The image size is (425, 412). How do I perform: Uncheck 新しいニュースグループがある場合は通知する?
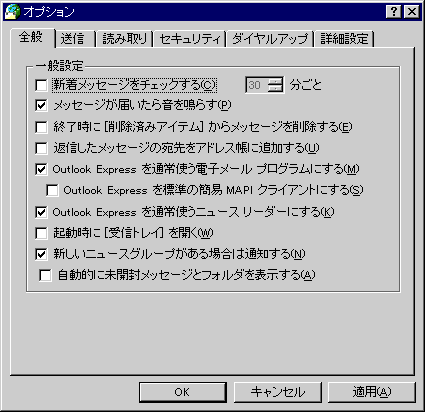pyautogui.click(x=41, y=254)
